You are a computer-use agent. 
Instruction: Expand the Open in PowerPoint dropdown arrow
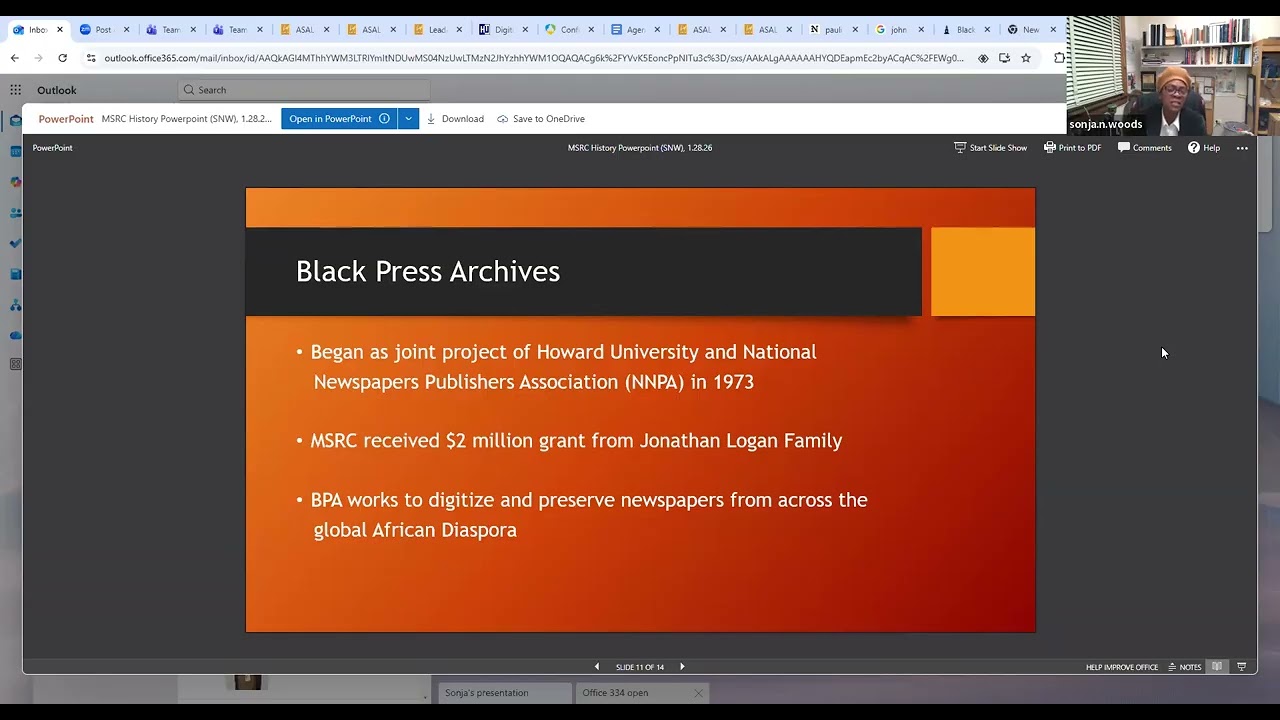[409, 119]
